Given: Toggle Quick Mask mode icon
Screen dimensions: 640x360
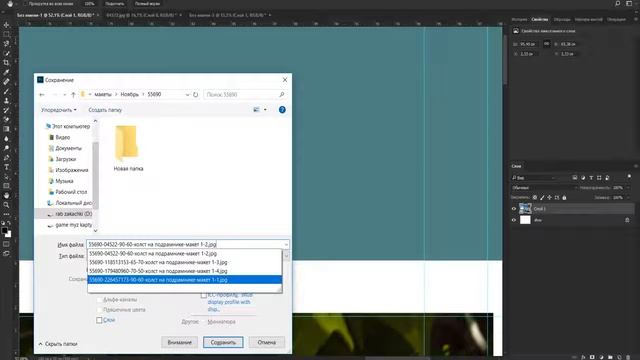Looking at the screenshot, I should [x=6, y=244].
